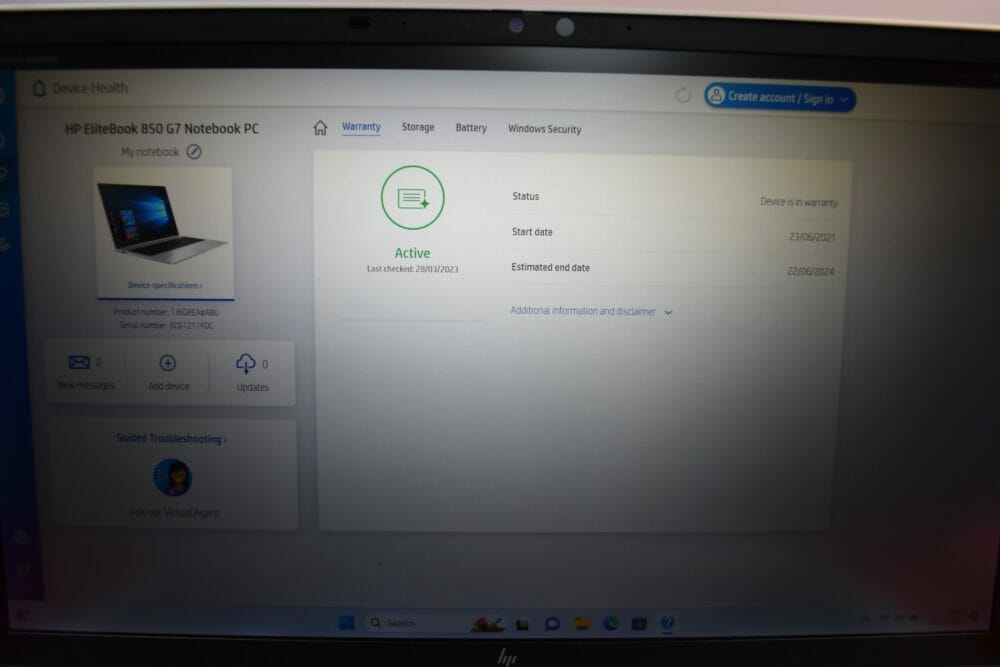Image resolution: width=1000 pixels, height=667 pixels.
Task: Open the home icon in the top navigation
Action: point(320,128)
